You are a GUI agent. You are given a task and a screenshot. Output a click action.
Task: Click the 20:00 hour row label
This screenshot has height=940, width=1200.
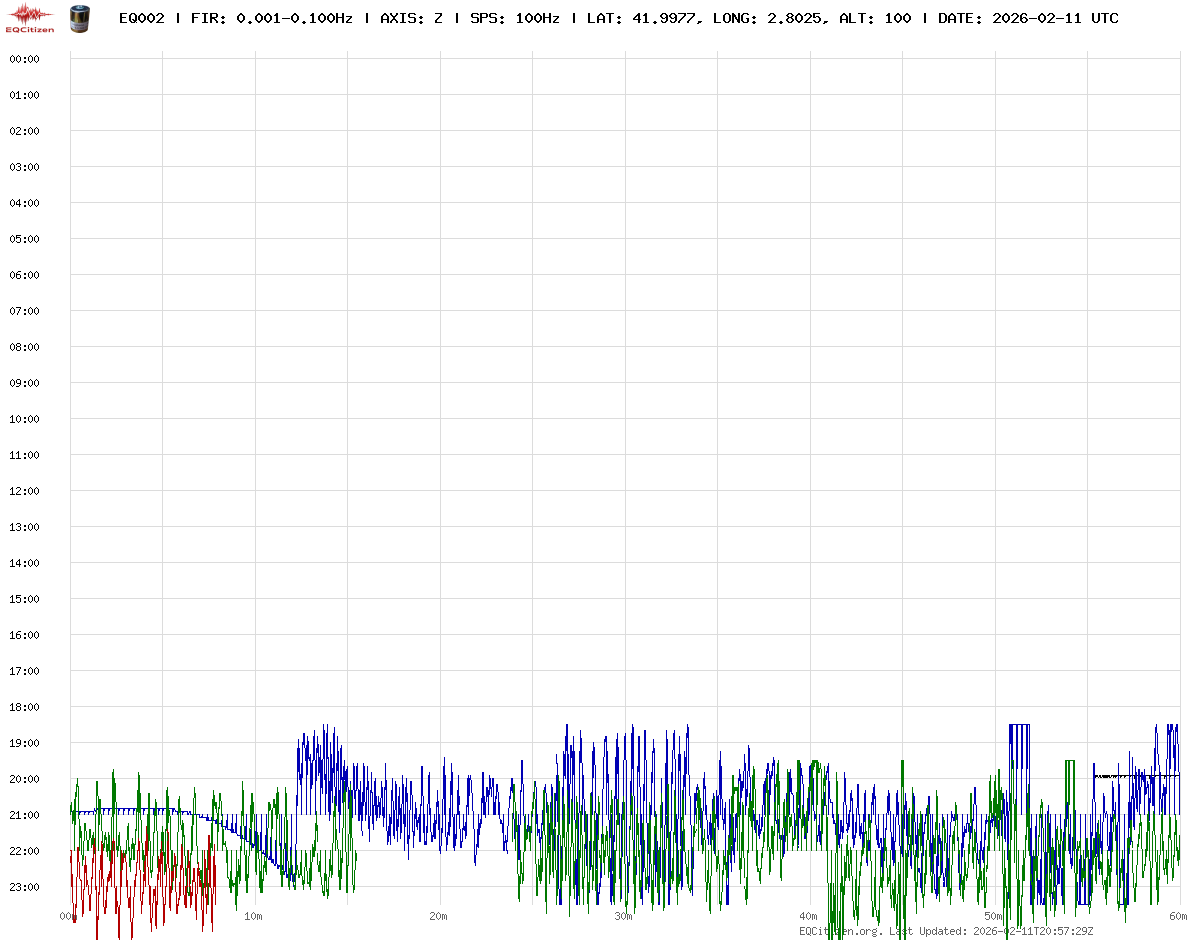[24, 779]
